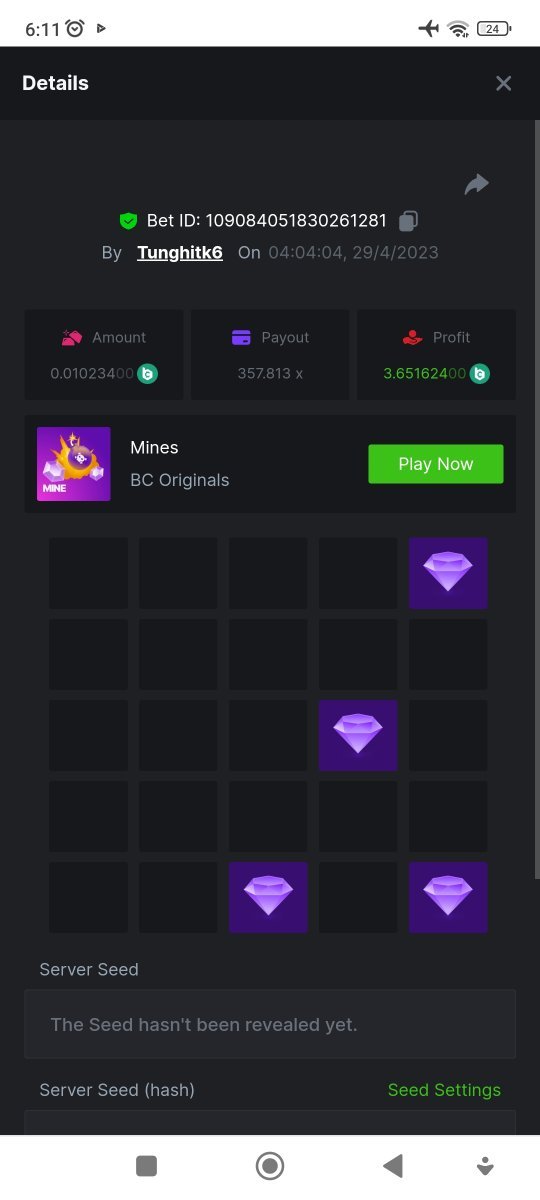Tap the Profit currency coin icon
540x1200 pixels.
point(480,374)
